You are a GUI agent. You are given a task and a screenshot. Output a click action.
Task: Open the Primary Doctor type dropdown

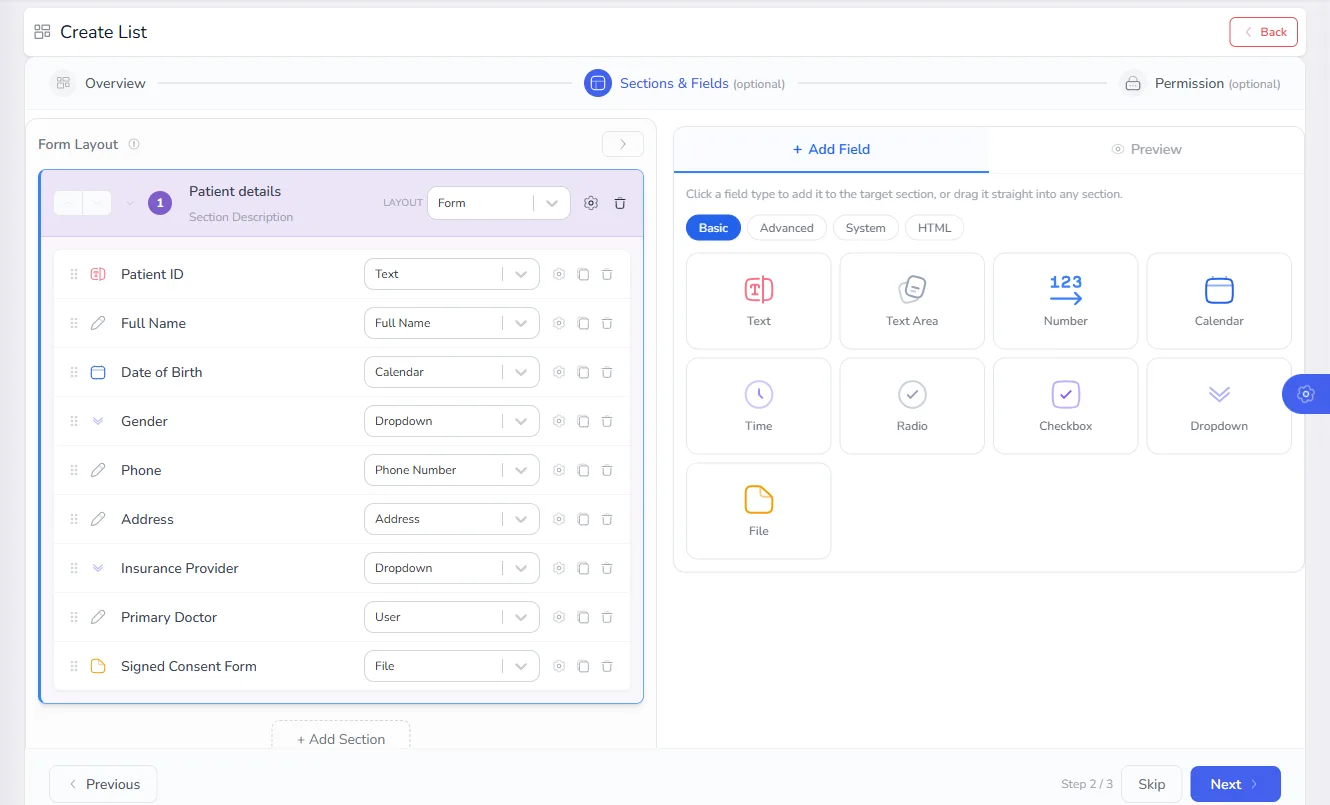pyautogui.click(x=452, y=617)
